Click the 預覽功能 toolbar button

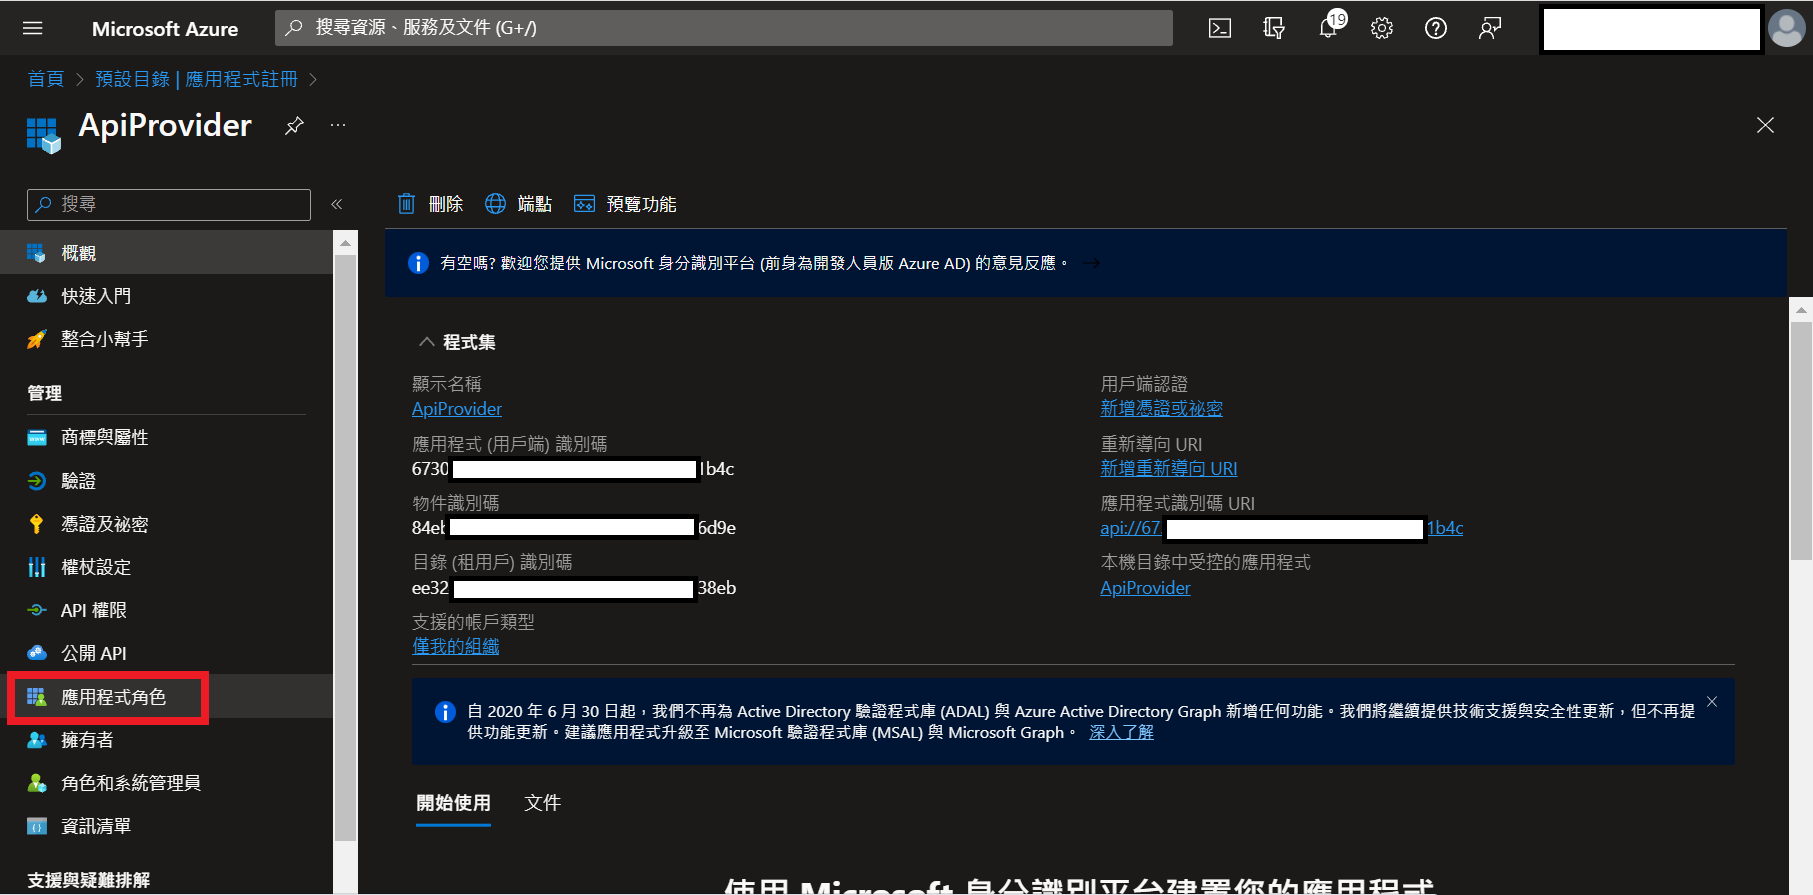pyautogui.click(x=625, y=204)
